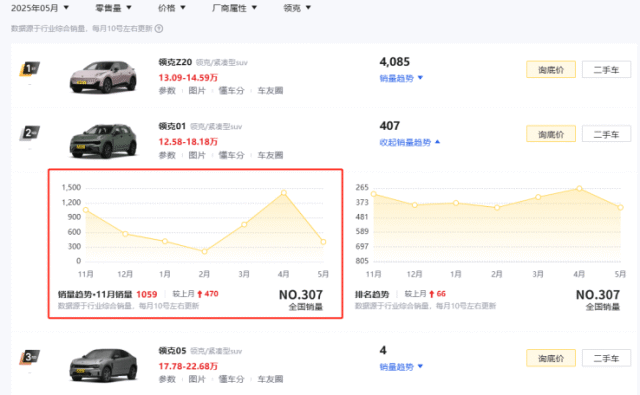Click 询底价 button for 领克Z20

point(551,70)
